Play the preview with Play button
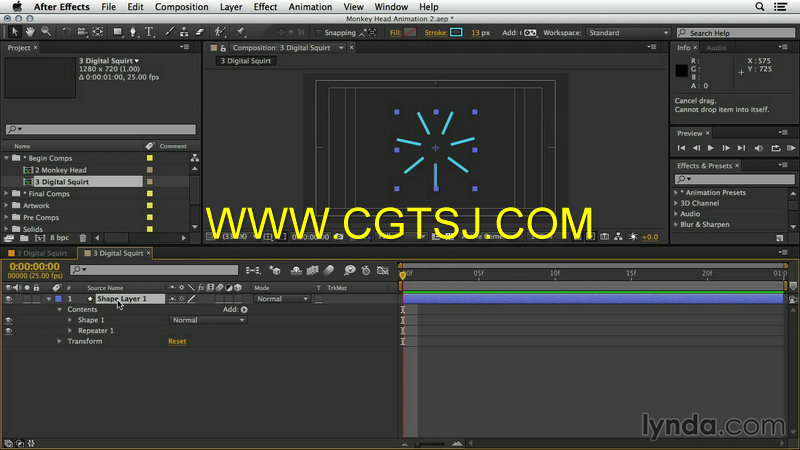Viewport: 800px width, 450px height. pos(711,148)
